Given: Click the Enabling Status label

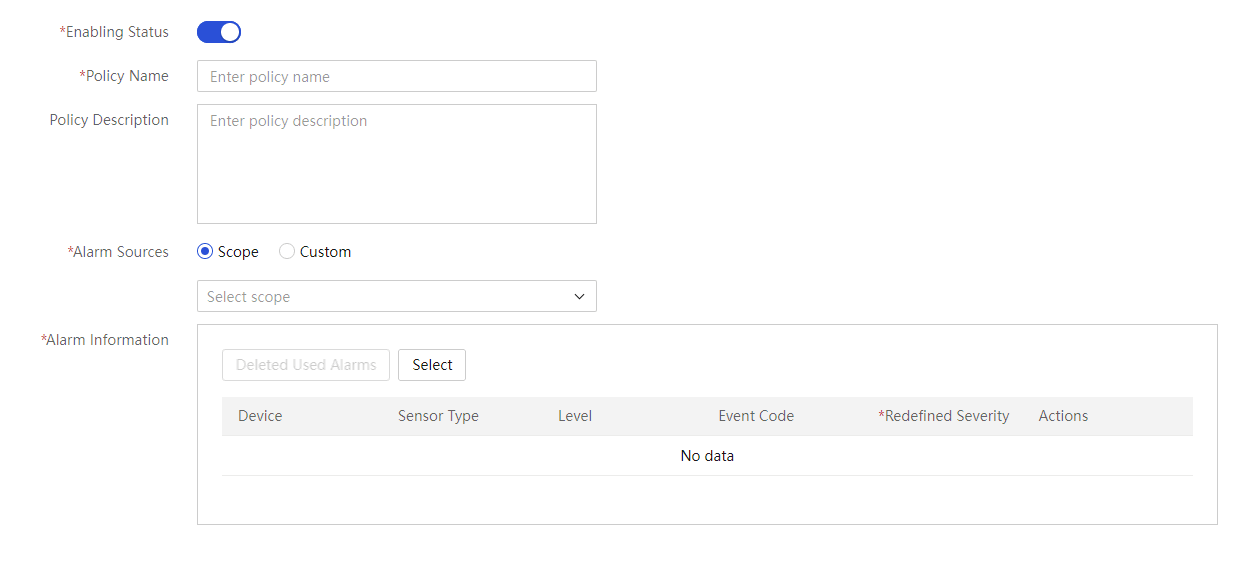Looking at the screenshot, I should pos(114,32).
